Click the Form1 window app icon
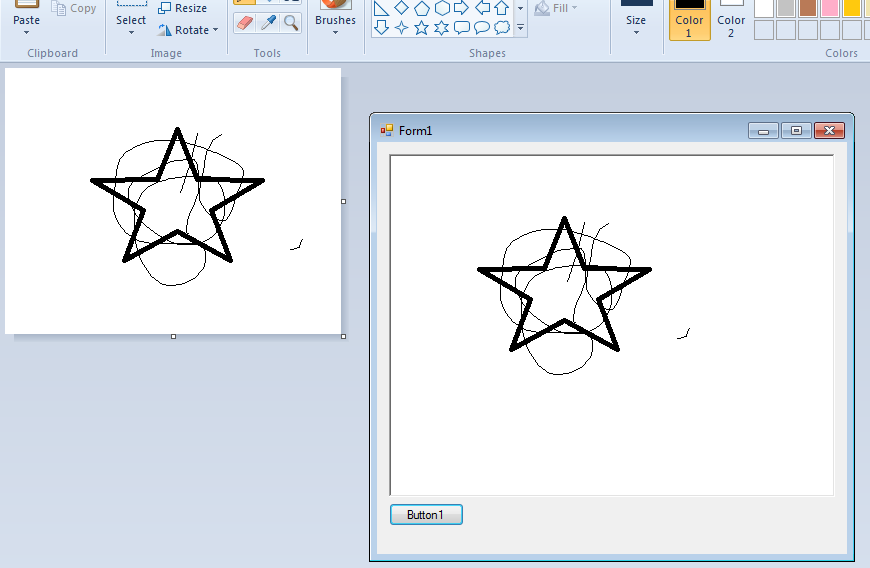This screenshot has width=870, height=568. [387, 130]
